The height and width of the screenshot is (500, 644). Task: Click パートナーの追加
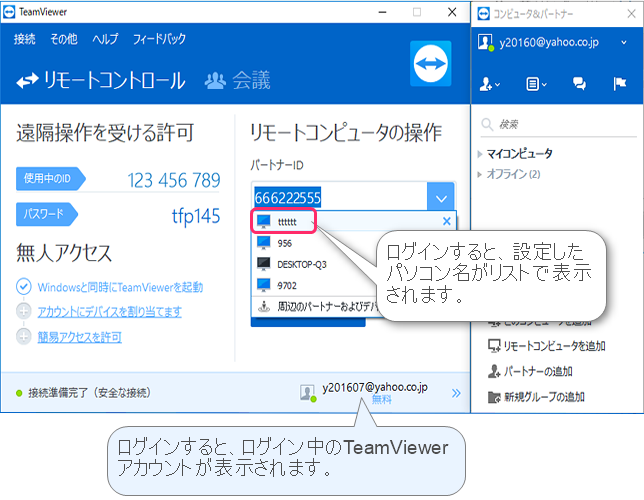(x=530, y=371)
